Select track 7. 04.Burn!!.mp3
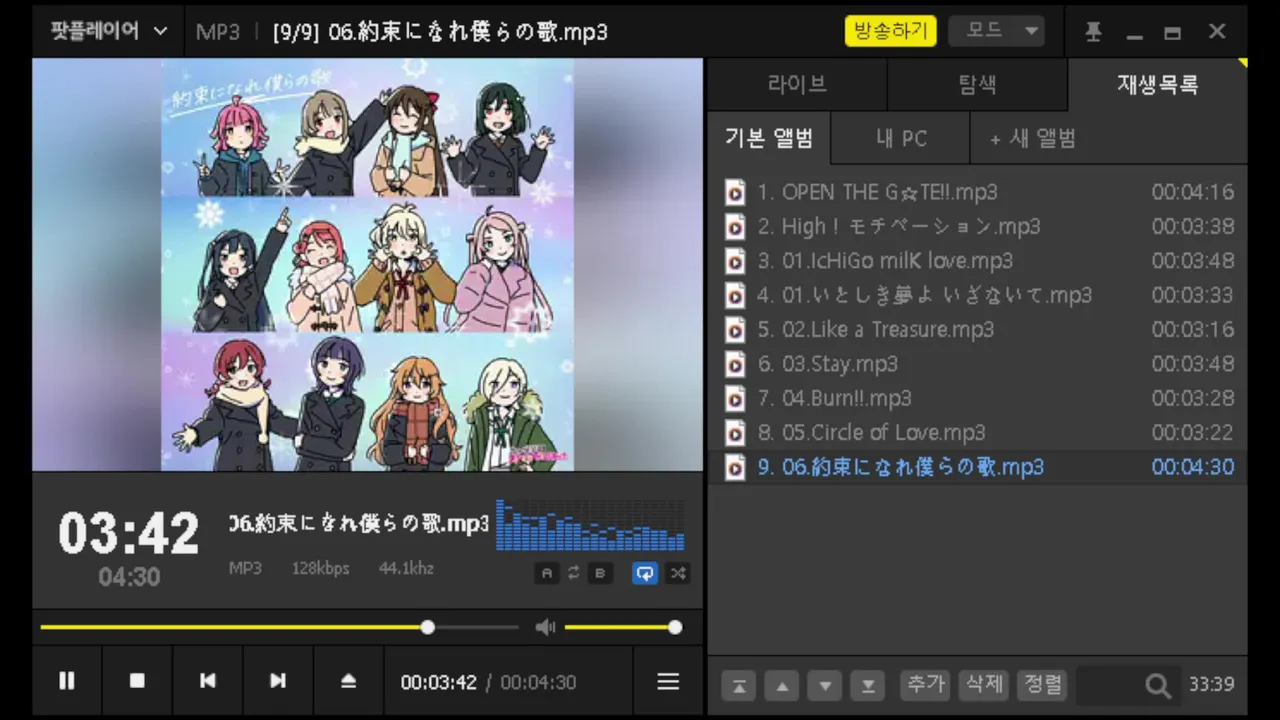This screenshot has width=1280, height=720. [977, 398]
